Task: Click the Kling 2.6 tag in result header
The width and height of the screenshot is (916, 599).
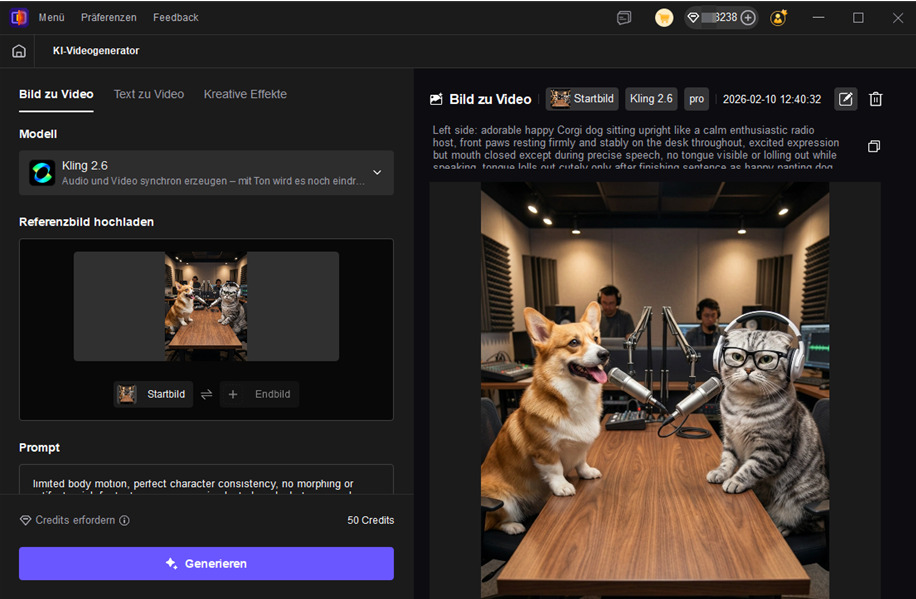Action: pos(651,99)
